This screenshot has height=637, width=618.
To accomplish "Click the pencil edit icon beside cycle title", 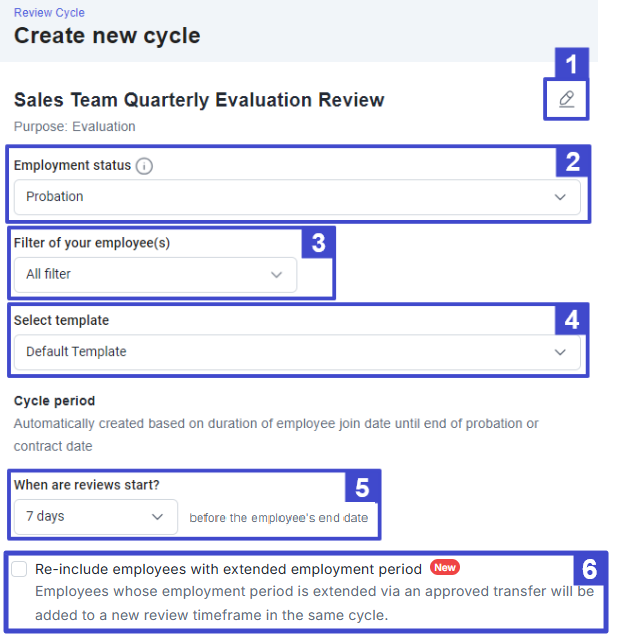I will [566, 99].
